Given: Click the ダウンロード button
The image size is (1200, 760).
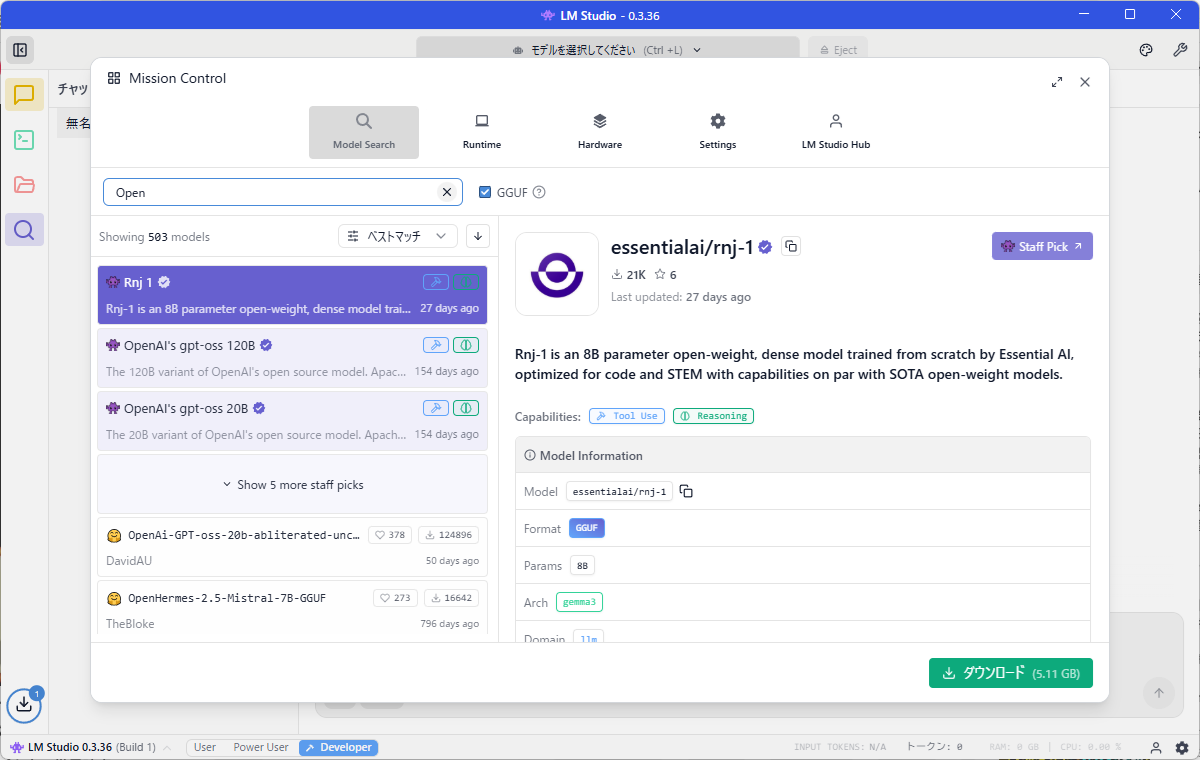Looking at the screenshot, I should [1010, 673].
